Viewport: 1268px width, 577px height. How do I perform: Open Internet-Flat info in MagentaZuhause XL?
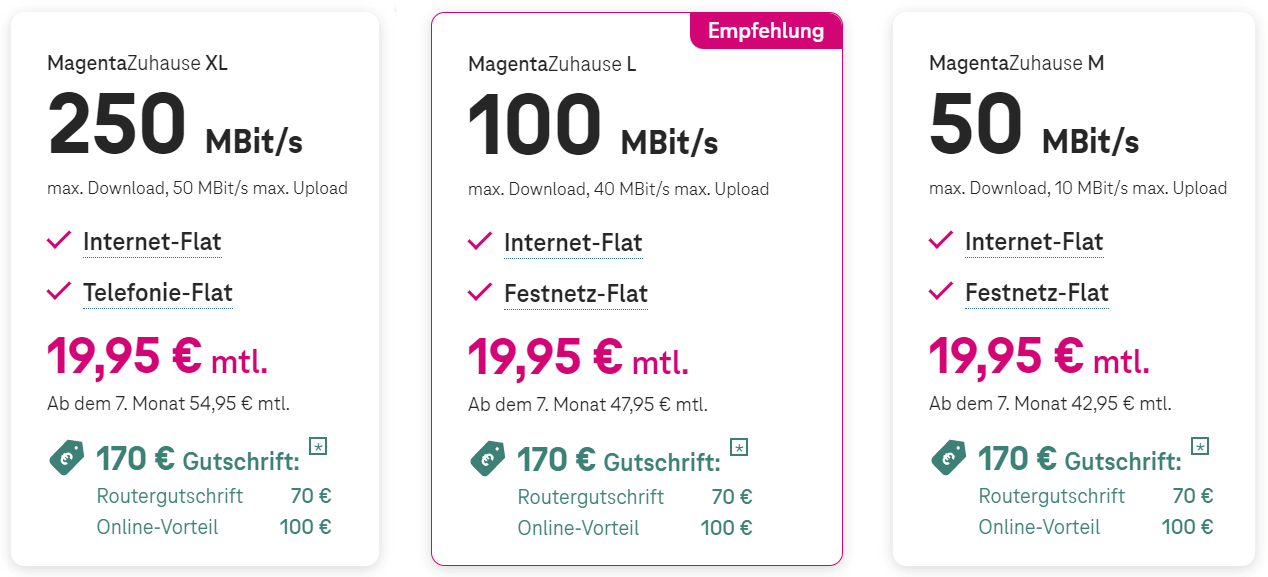pos(152,242)
